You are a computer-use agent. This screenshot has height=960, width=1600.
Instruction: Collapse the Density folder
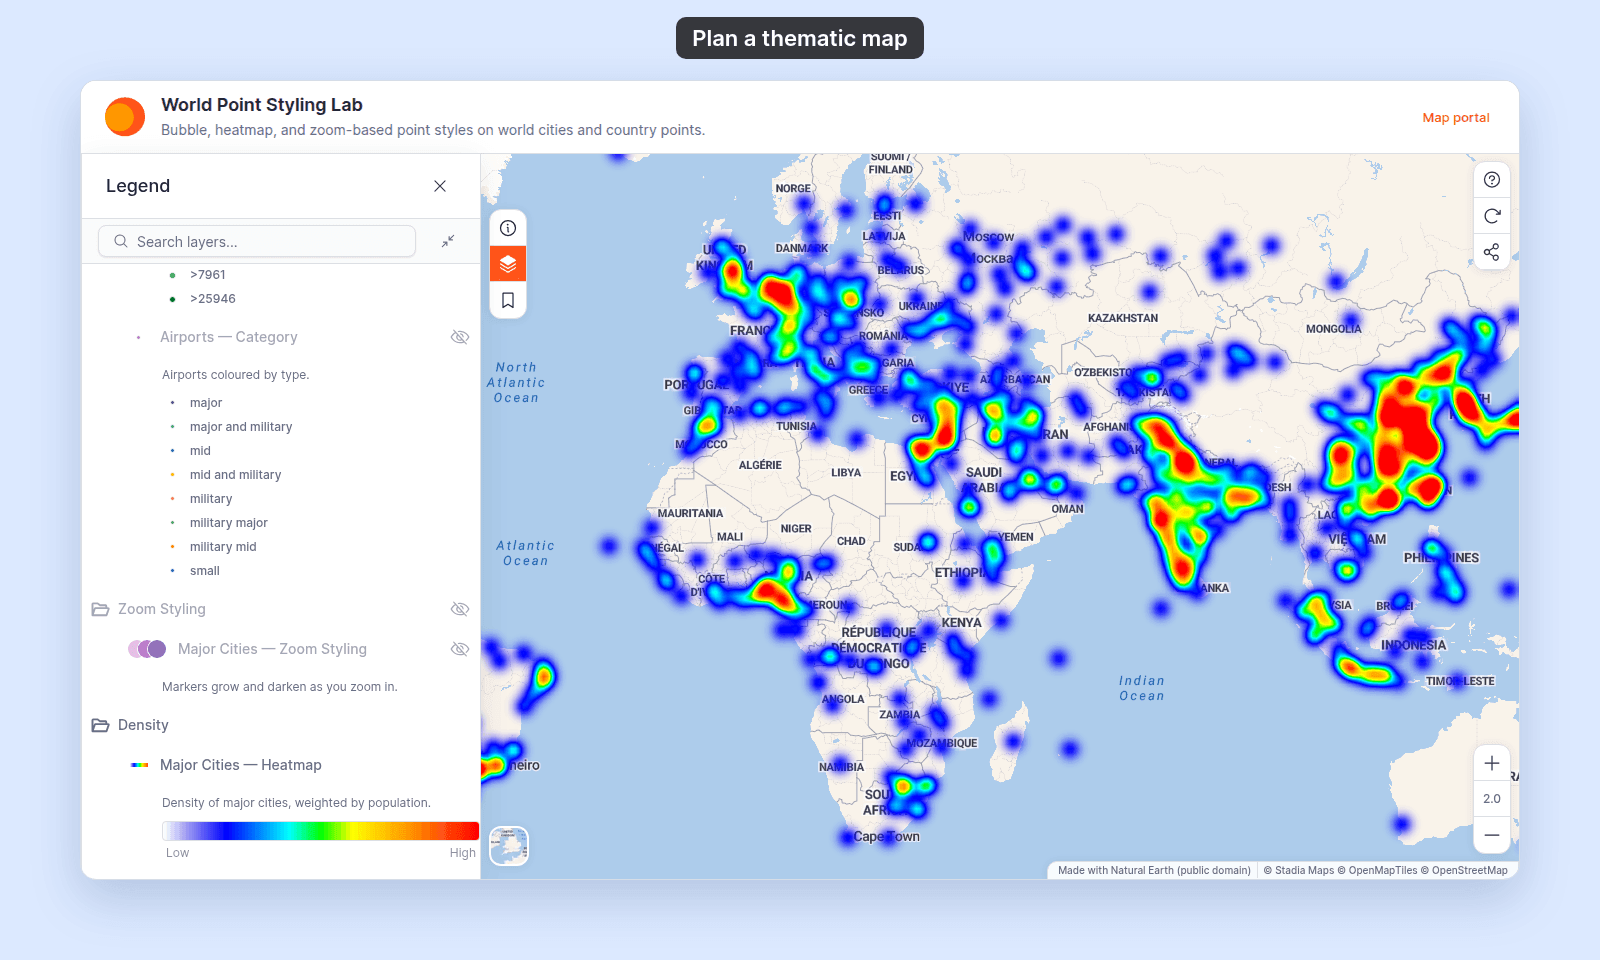[x=100, y=725]
